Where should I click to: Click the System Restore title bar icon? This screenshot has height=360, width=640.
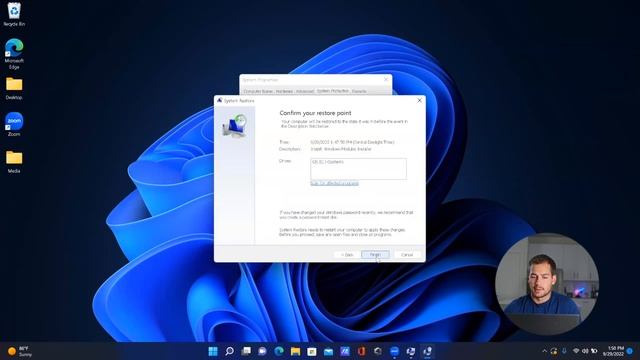point(220,100)
